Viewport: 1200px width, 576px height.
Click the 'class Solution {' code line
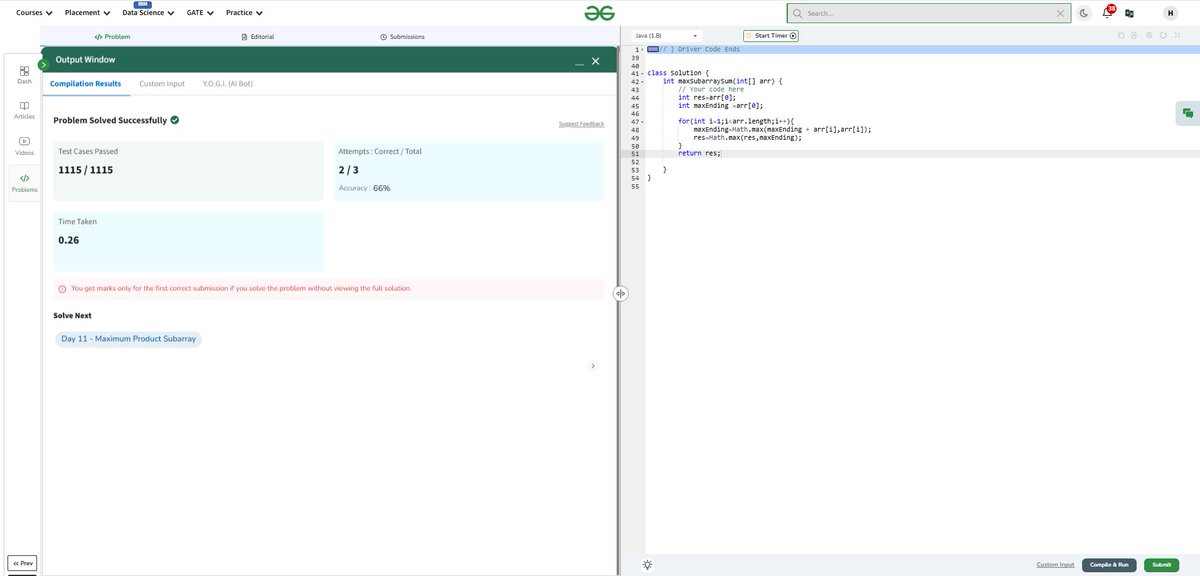(677, 73)
